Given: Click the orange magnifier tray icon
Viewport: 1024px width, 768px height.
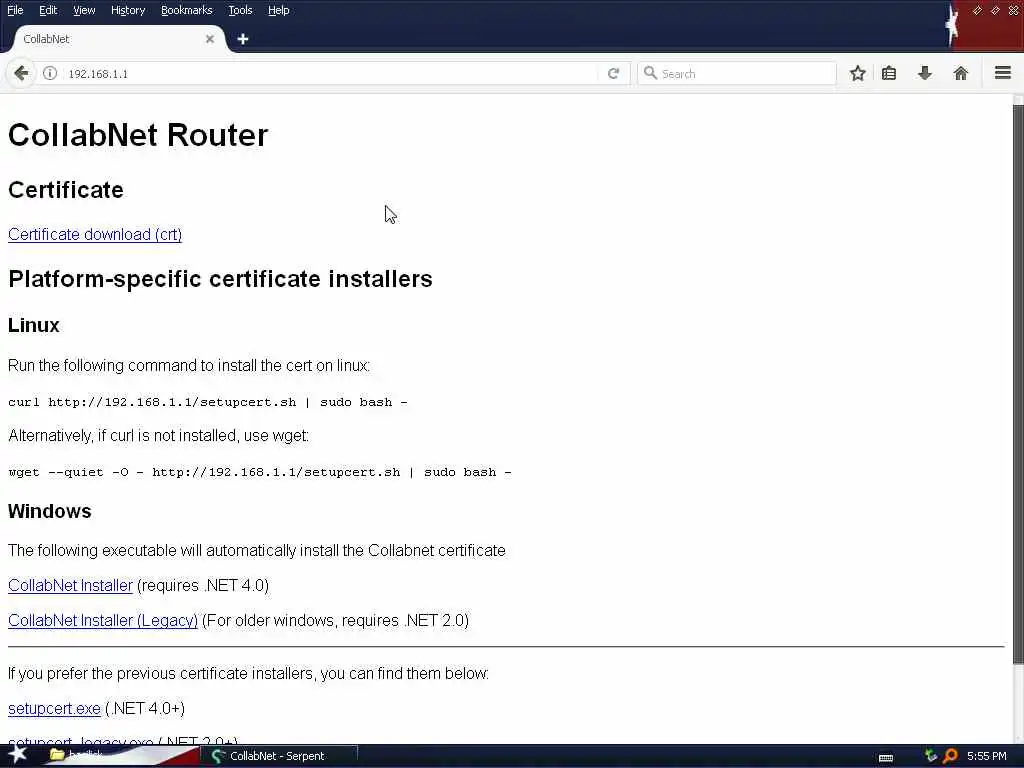Looking at the screenshot, I should [950, 756].
